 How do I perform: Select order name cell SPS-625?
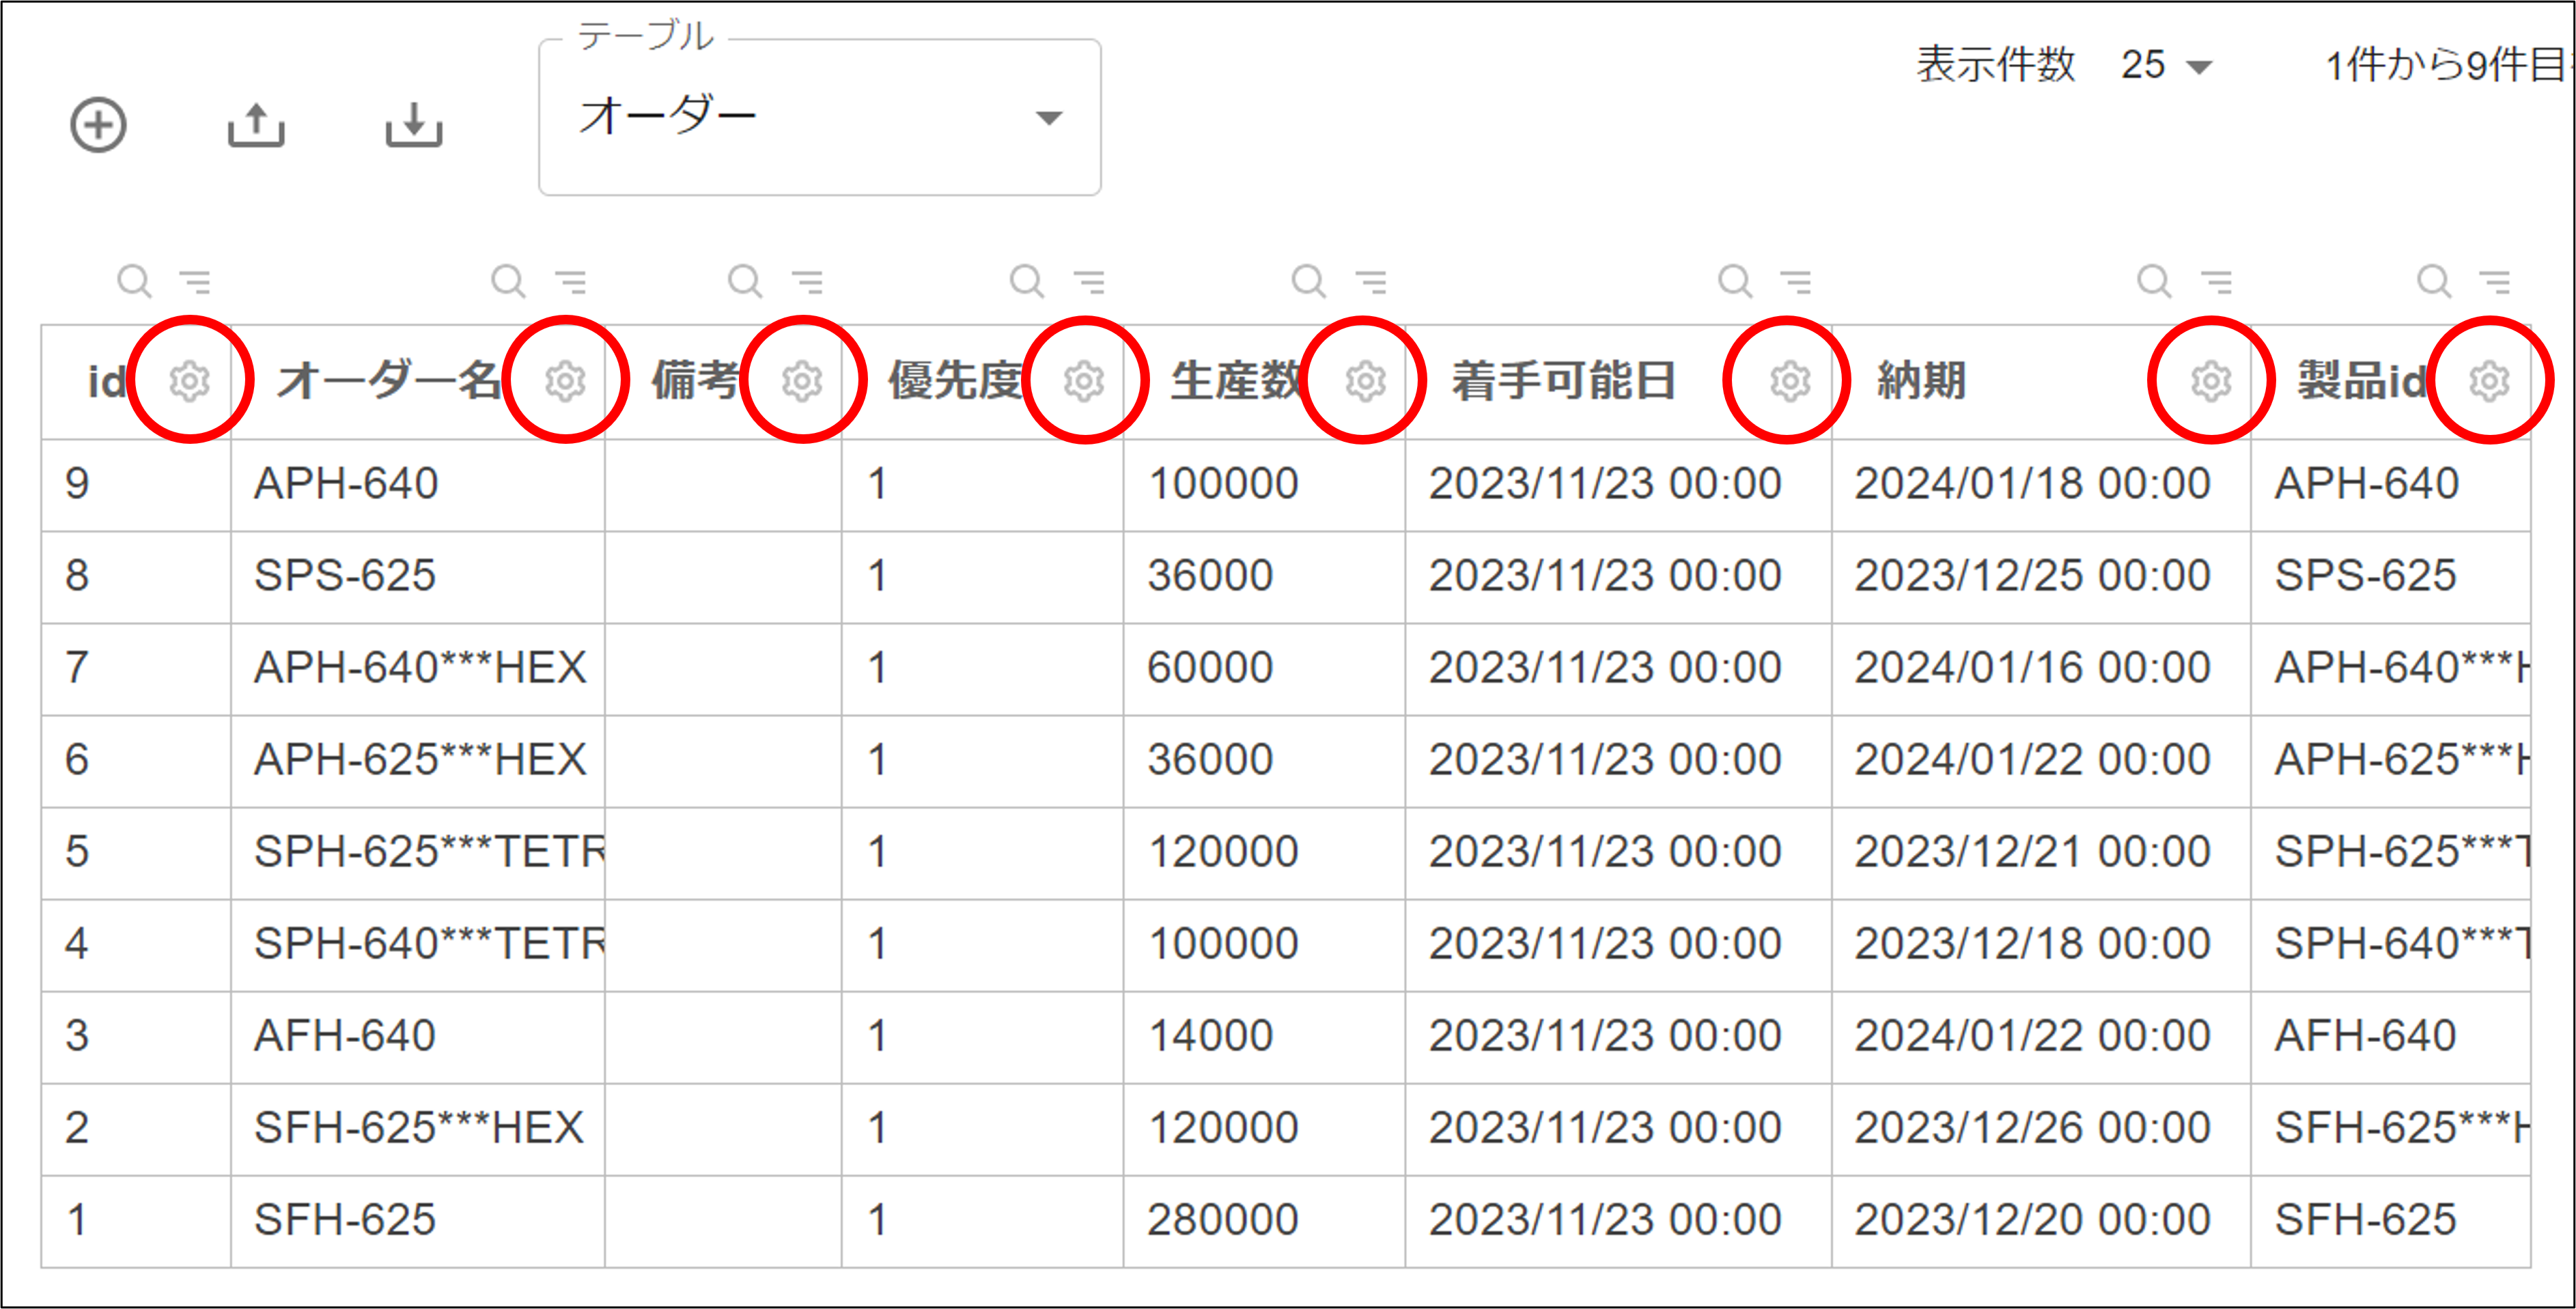[x=418, y=577]
